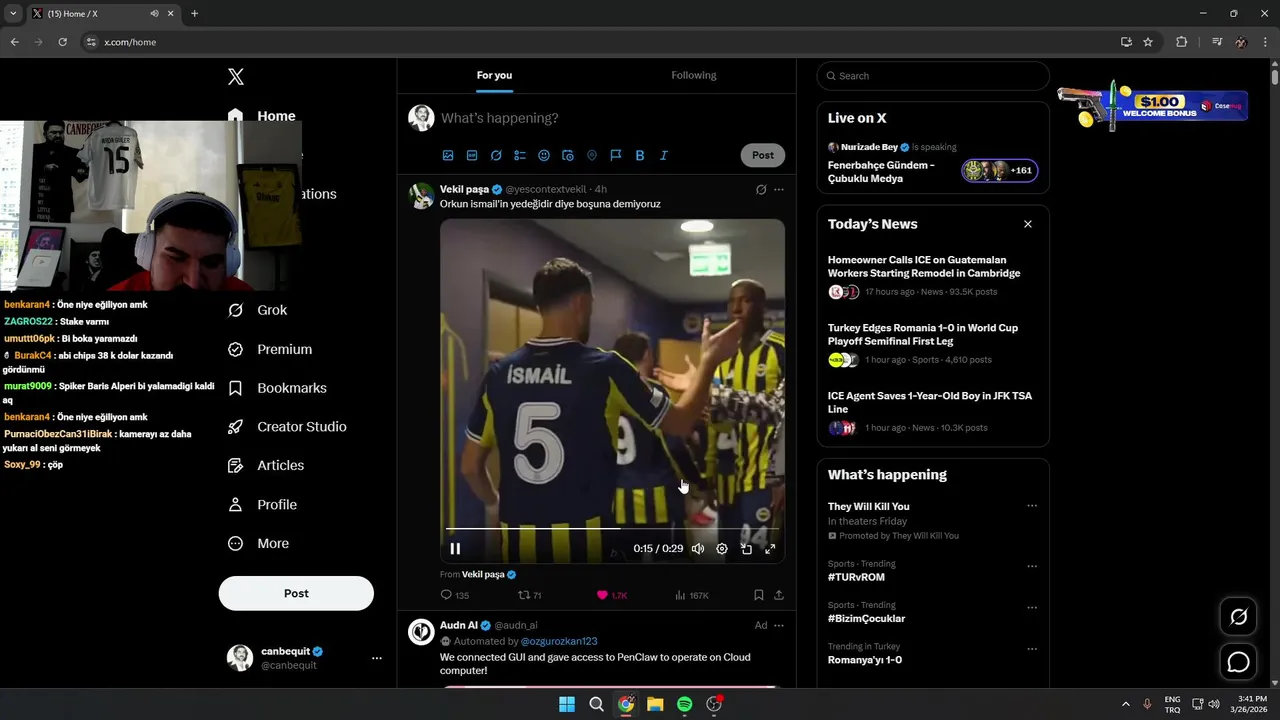Open the floating Messages chat button

pyautogui.click(x=1238, y=662)
